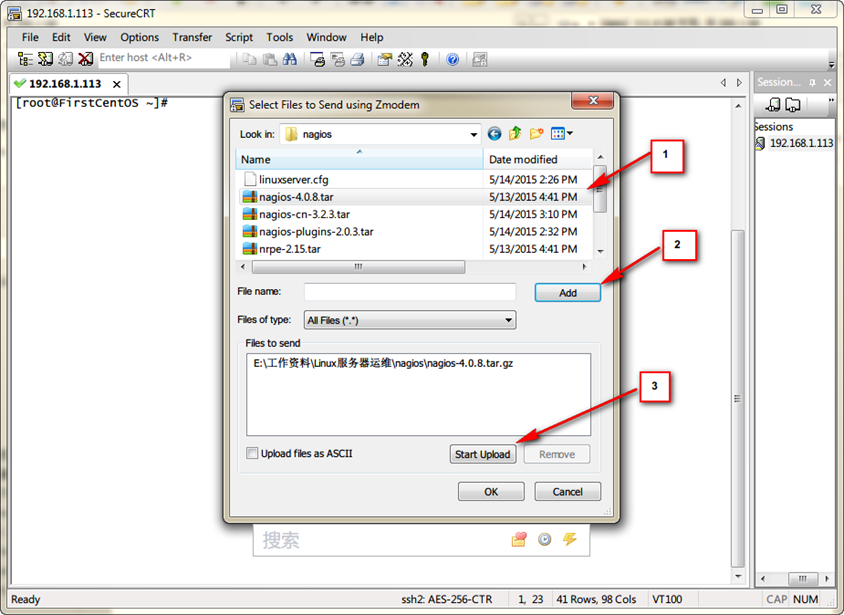
Task: Click the Add button
Action: click(568, 293)
